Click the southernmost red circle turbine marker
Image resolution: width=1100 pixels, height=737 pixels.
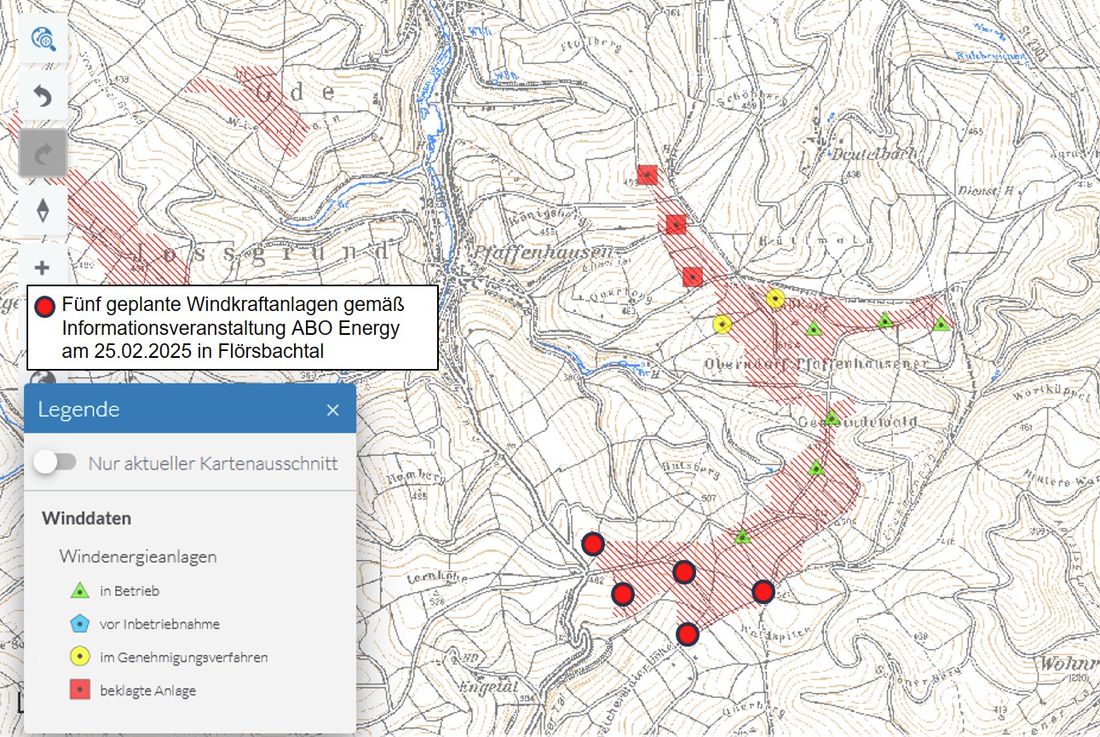coord(688,634)
